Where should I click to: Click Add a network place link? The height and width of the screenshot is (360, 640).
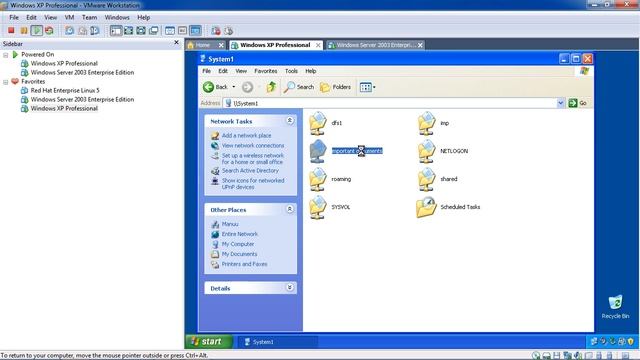[246, 136]
